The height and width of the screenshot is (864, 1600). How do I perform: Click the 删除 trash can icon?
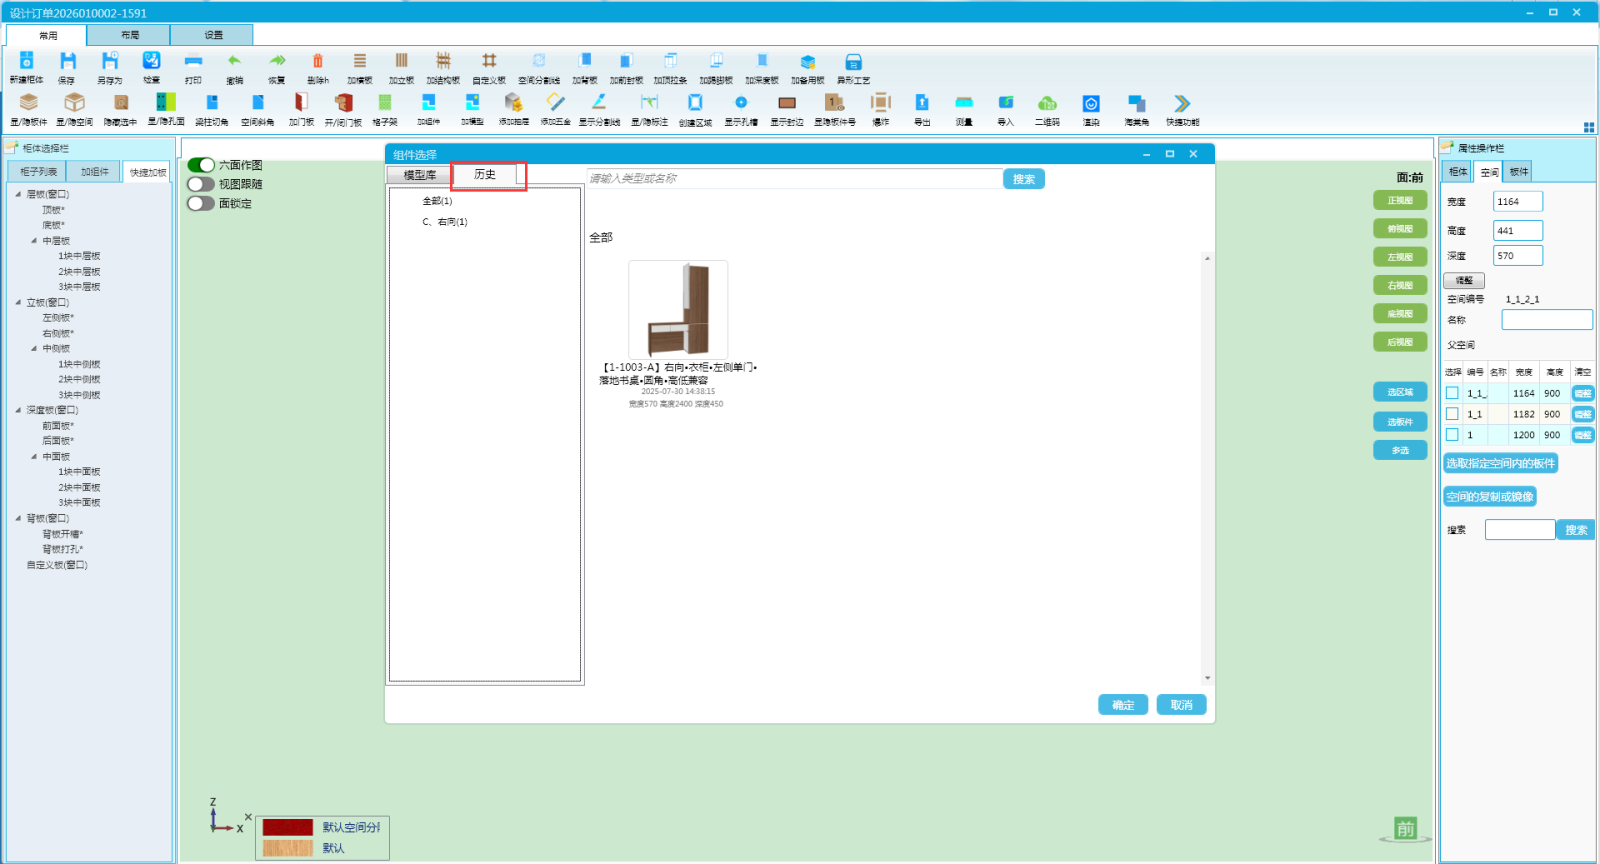click(x=318, y=62)
